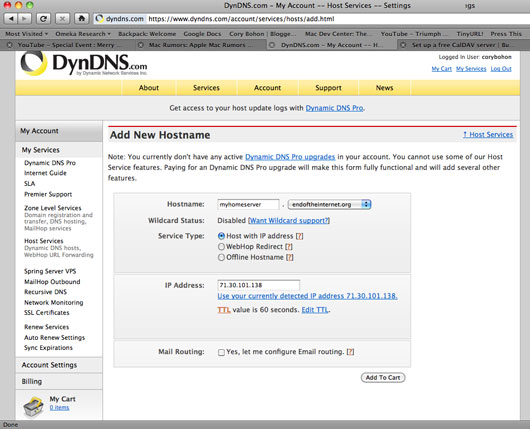Open SSL Certificates in sidebar
This screenshot has height=429, width=530.
pos(47,313)
